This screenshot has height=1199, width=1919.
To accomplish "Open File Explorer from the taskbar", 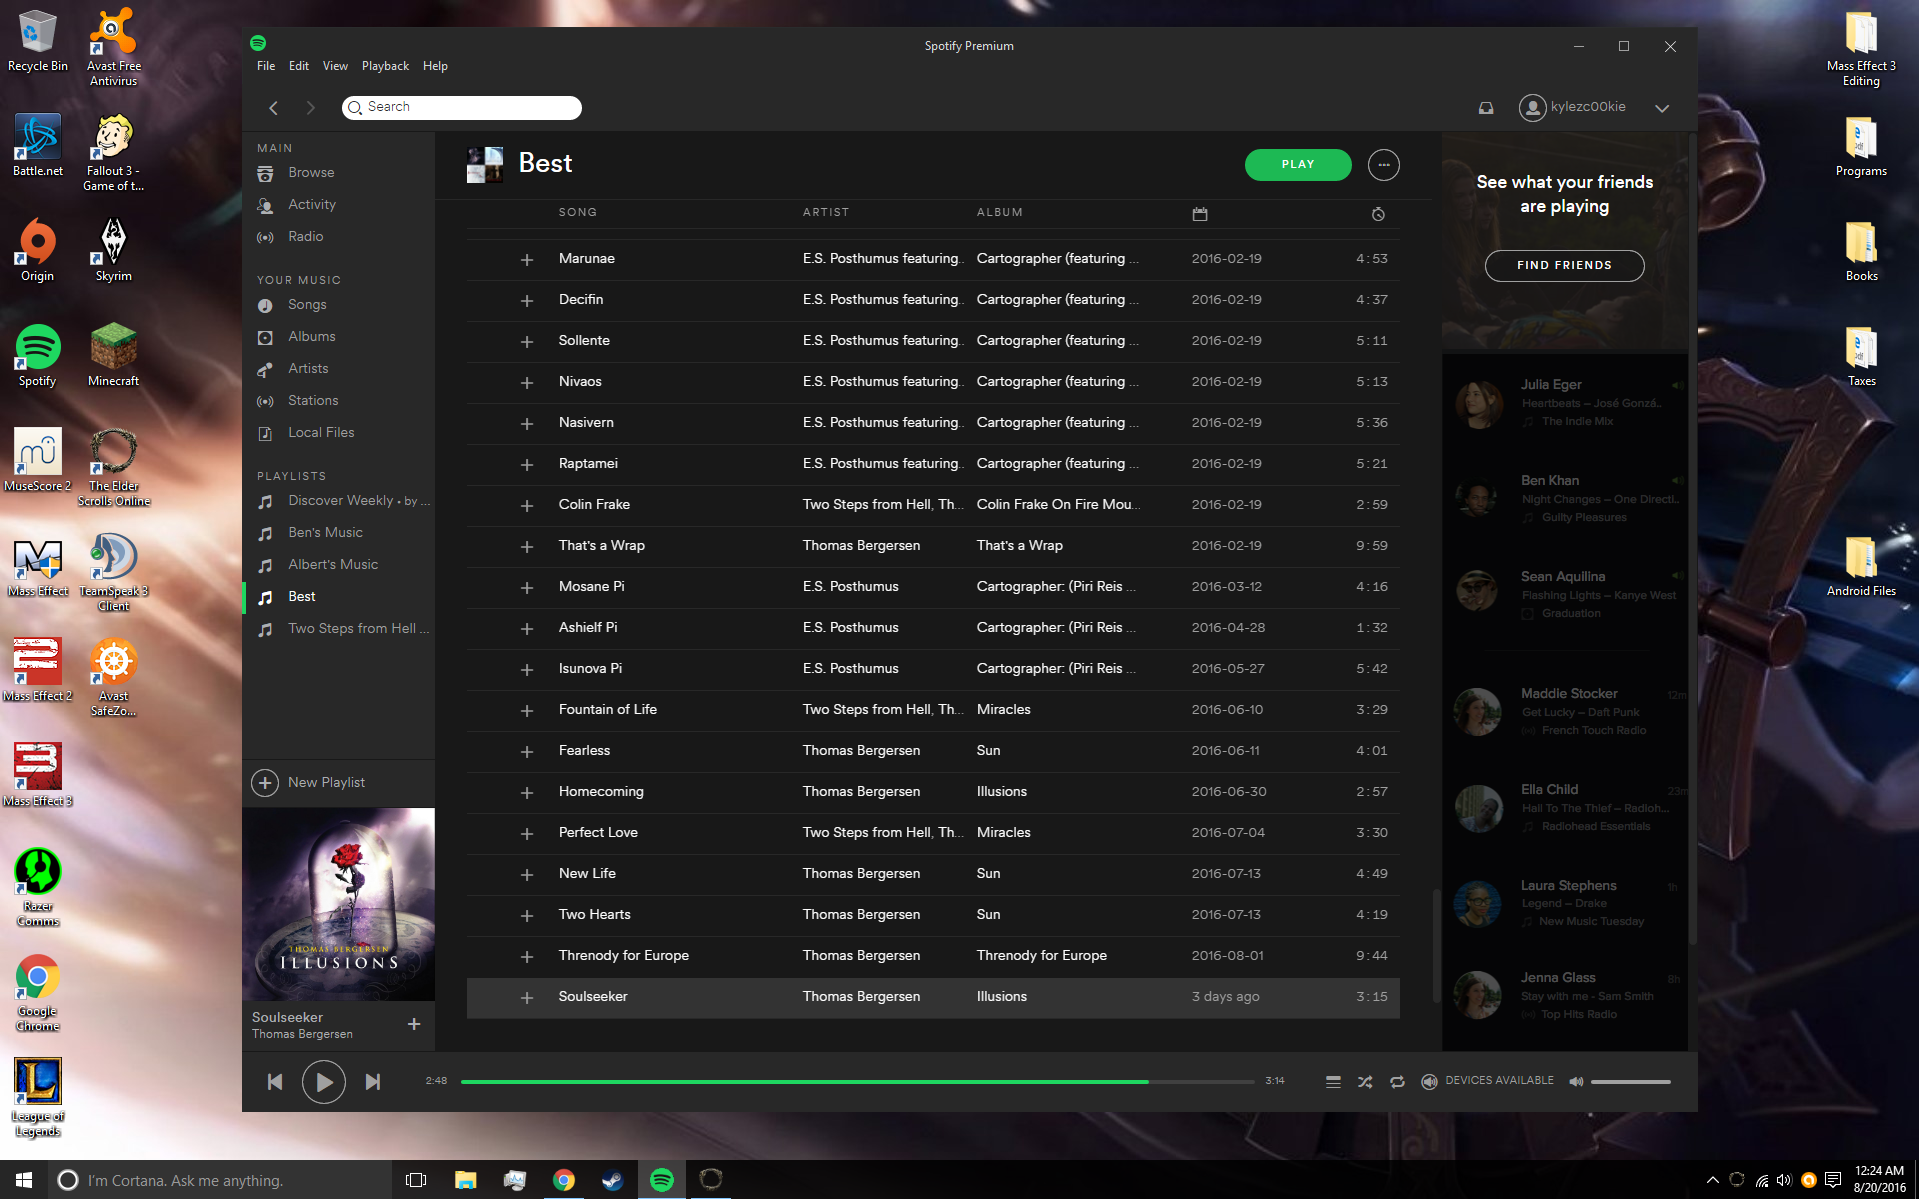I will coord(465,1180).
